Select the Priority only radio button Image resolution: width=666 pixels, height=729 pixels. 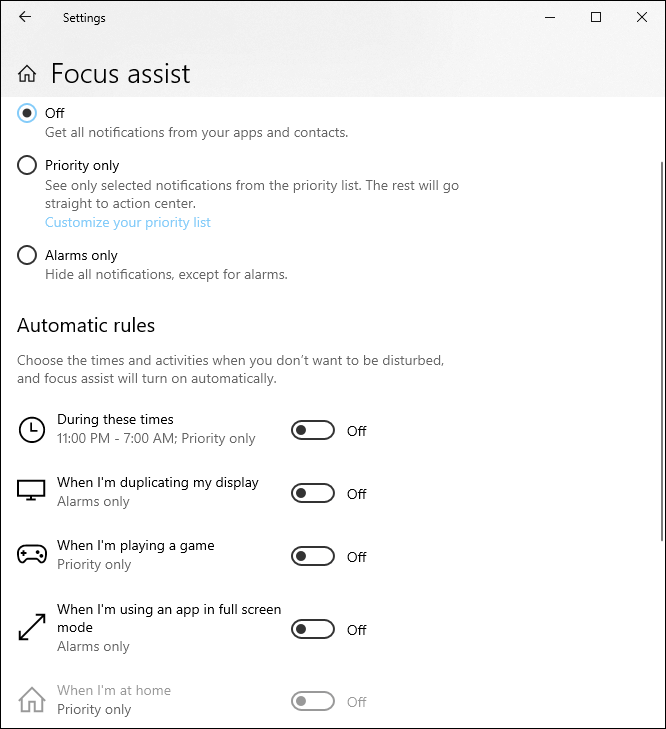click(28, 166)
